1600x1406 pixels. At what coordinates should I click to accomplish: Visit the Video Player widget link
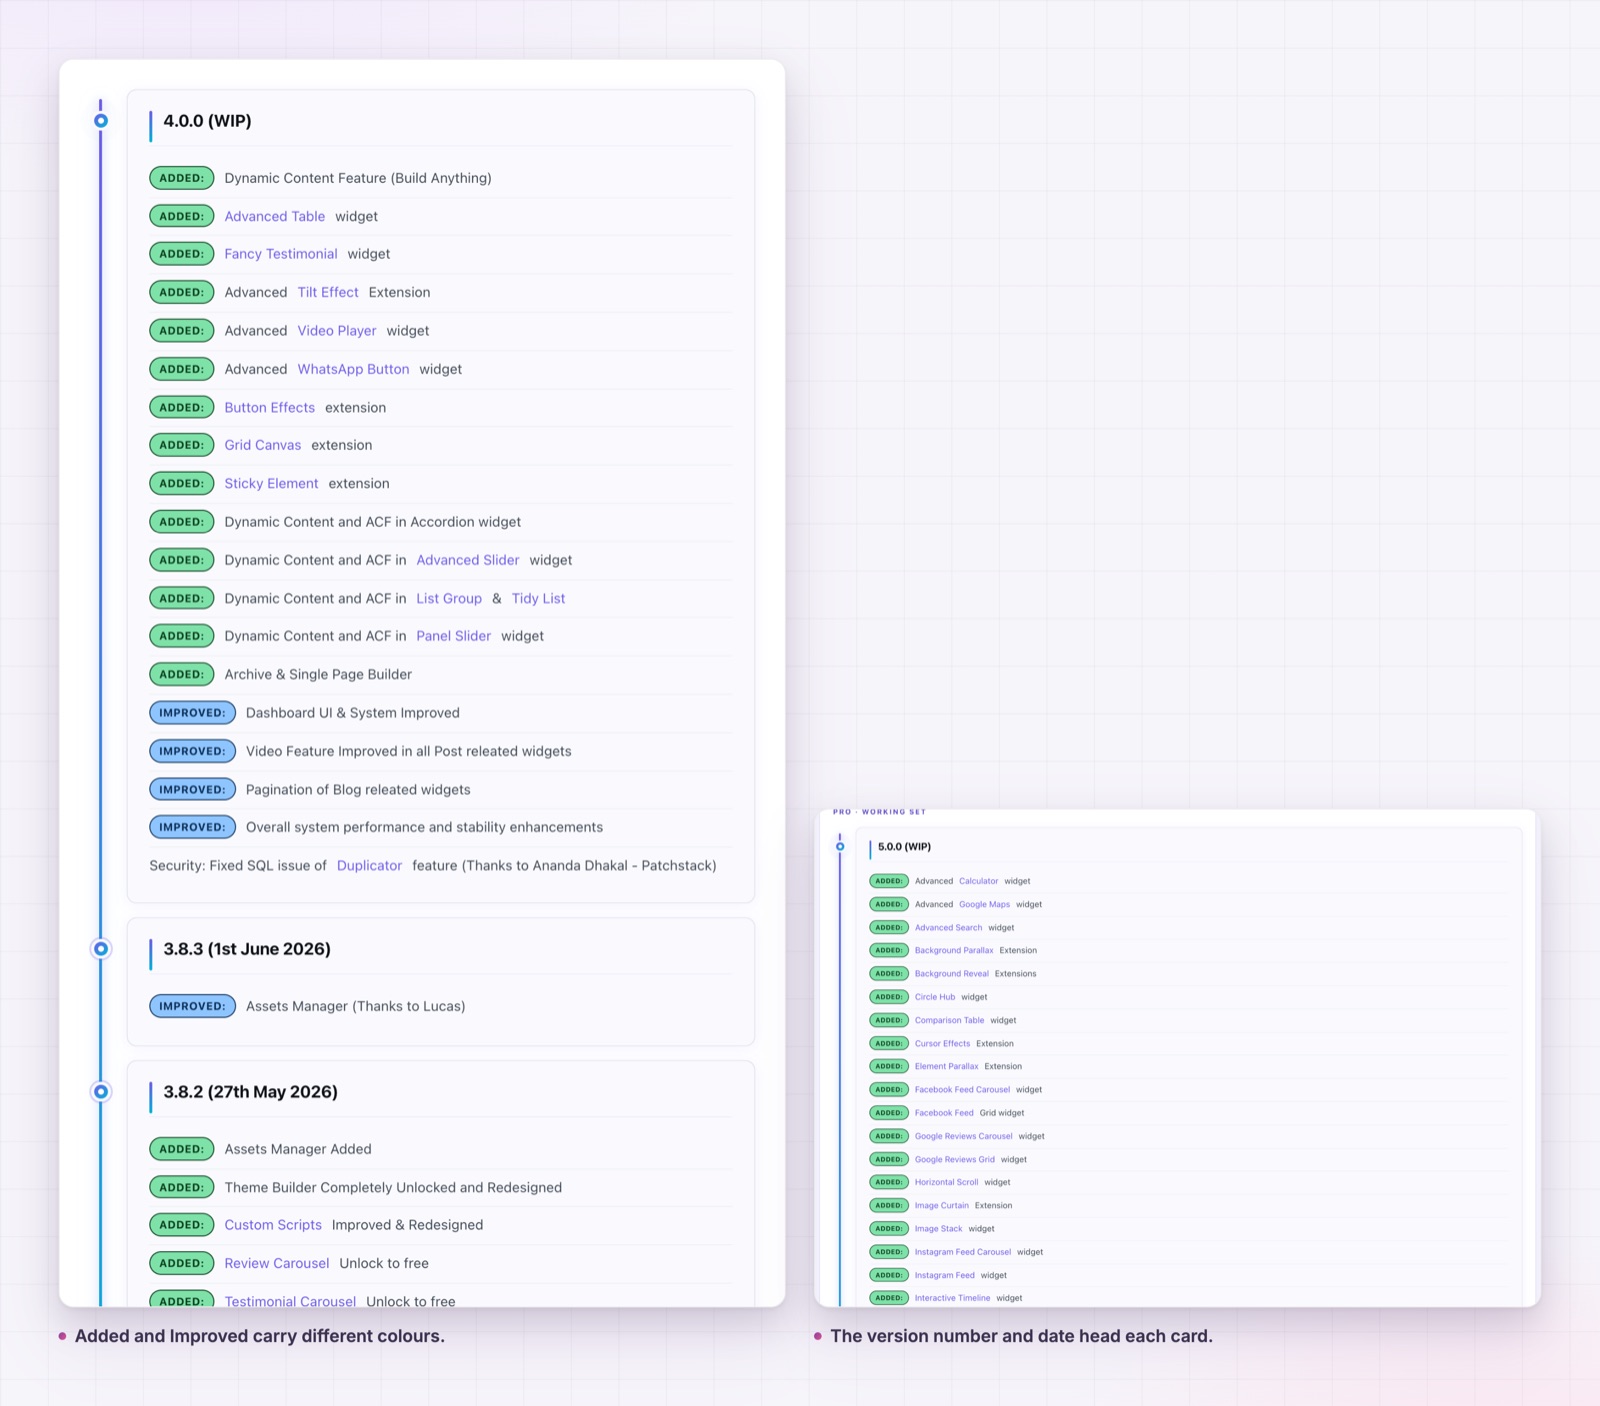point(337,331)
